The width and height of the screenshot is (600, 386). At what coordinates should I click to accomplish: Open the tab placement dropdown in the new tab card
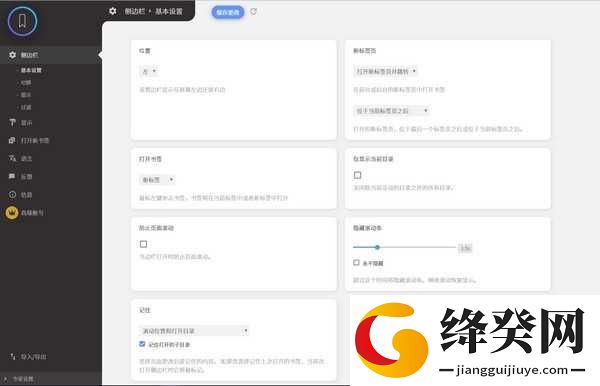[x=391, y=111]
